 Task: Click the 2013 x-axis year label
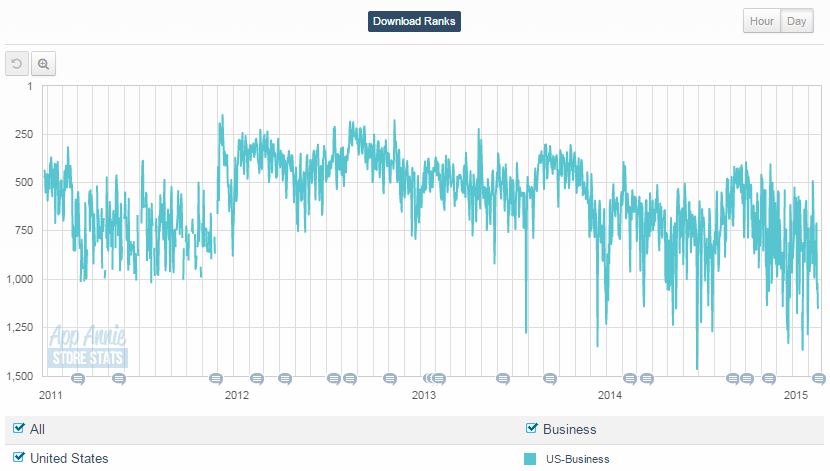pos(424,395)
